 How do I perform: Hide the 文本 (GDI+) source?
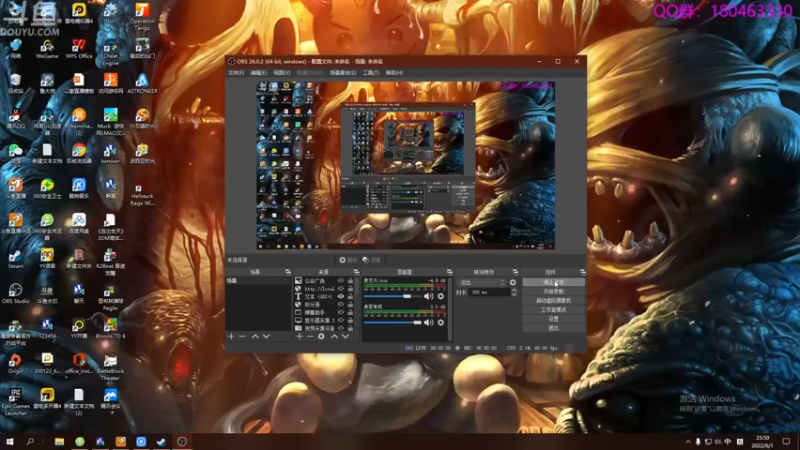point(341,296)
